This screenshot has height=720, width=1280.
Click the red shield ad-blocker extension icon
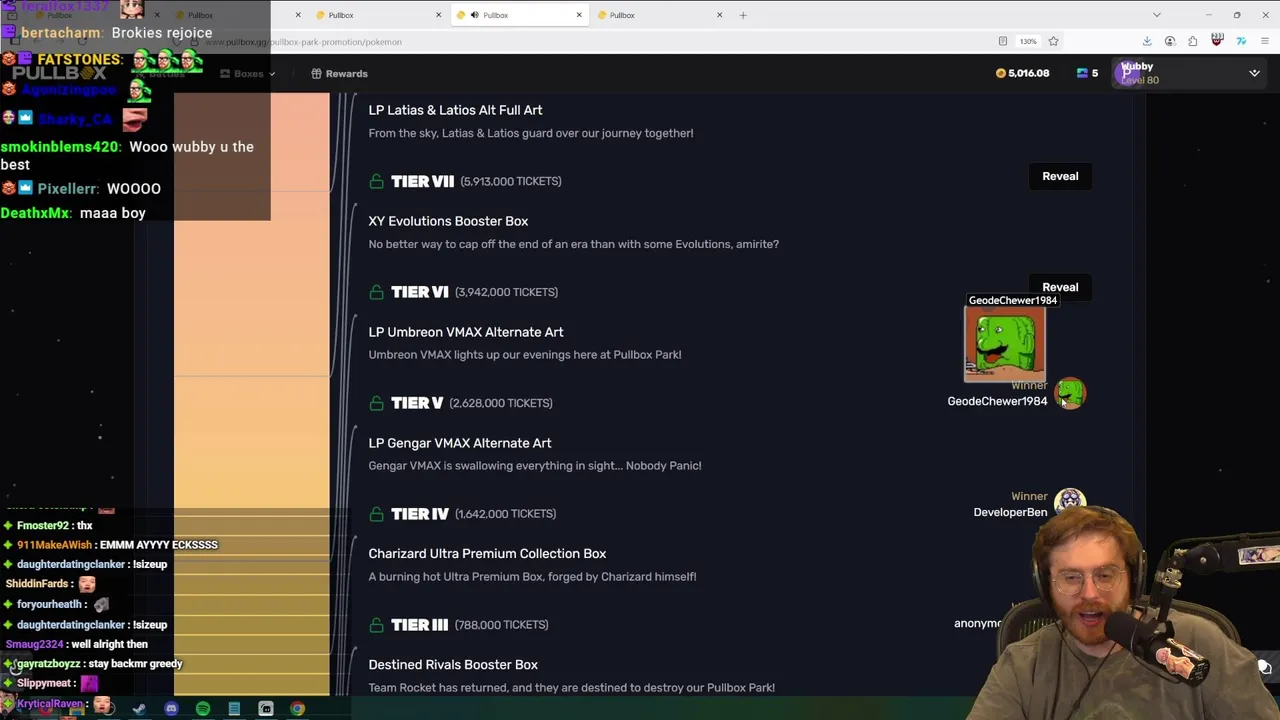[1217, 41]
